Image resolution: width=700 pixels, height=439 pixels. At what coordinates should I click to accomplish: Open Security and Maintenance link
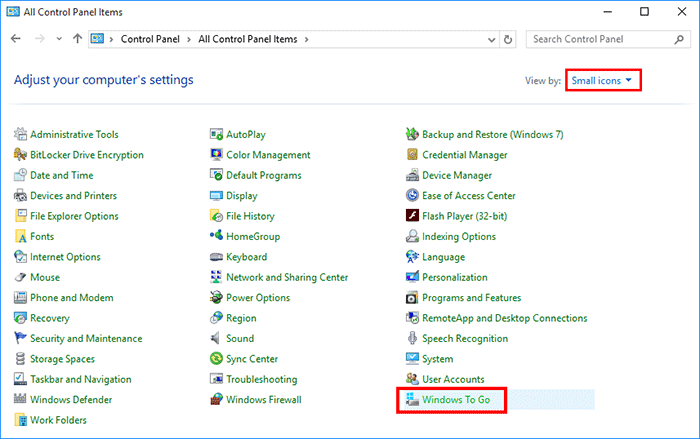pos(86,339)
